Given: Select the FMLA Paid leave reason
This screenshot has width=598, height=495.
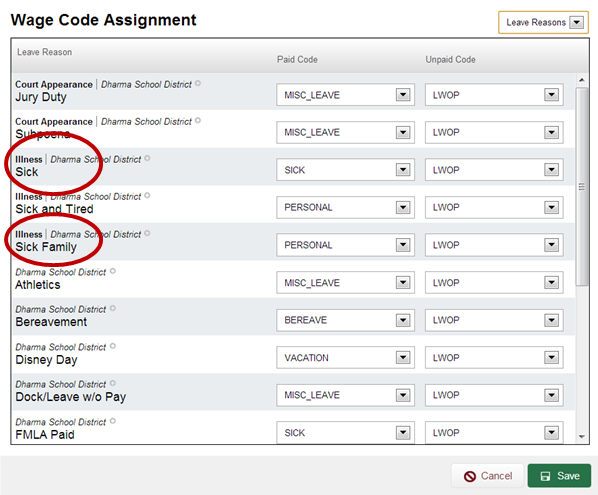Looking at the screenshot, I should click(x=45, y=434).
